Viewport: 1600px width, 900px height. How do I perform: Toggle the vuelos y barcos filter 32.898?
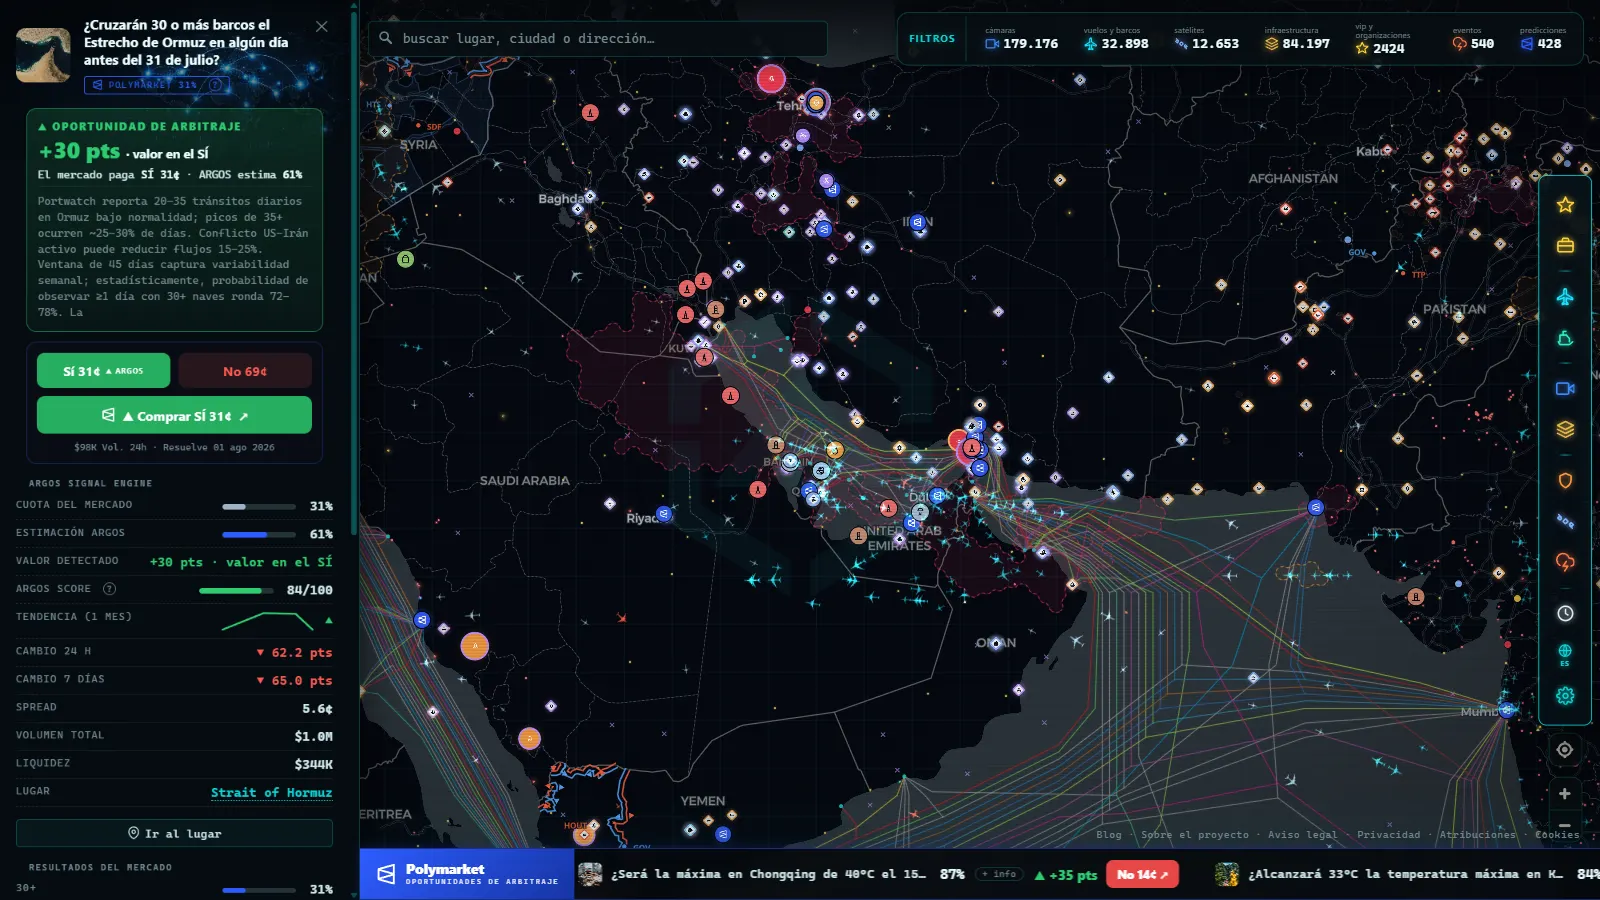pyautogui.click(x=1115, y=39)
